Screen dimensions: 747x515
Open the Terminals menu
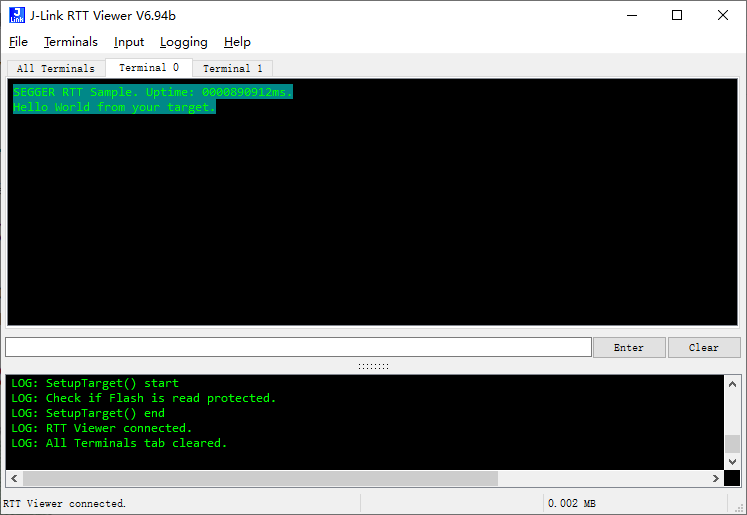[x=71, y=42]
